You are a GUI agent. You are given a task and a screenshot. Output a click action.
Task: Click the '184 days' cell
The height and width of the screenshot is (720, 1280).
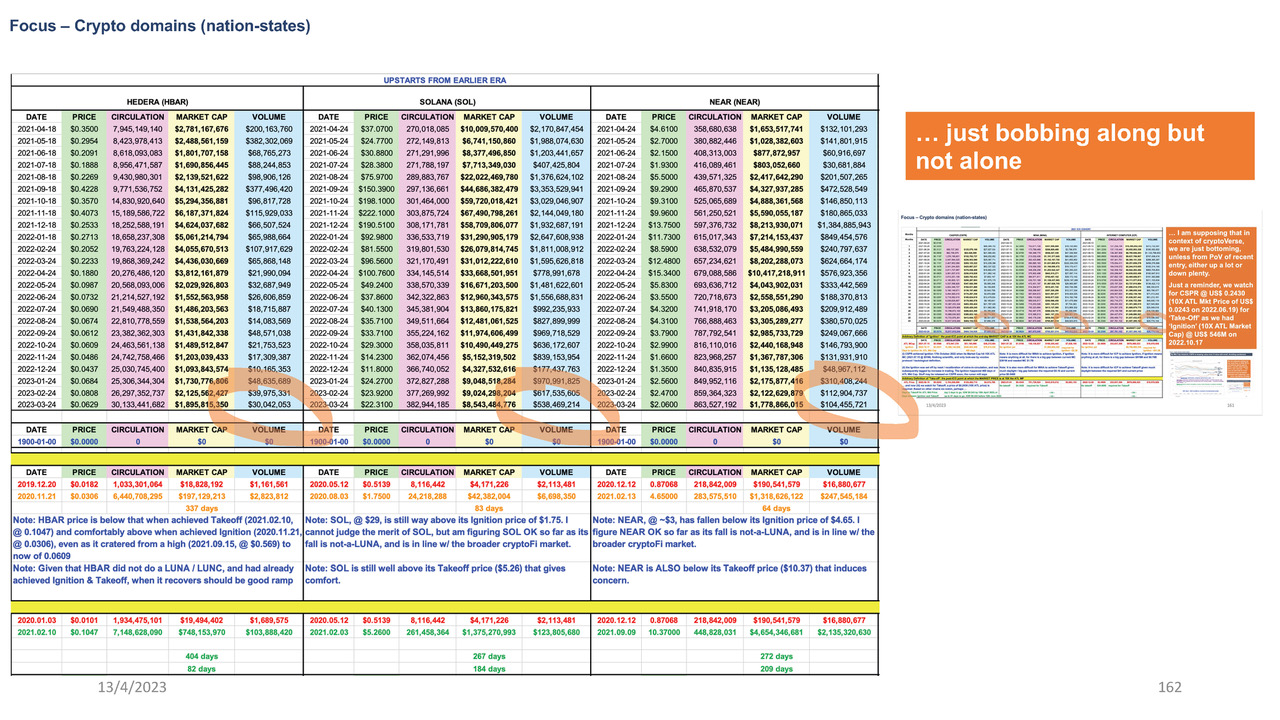tap(488, 669)
